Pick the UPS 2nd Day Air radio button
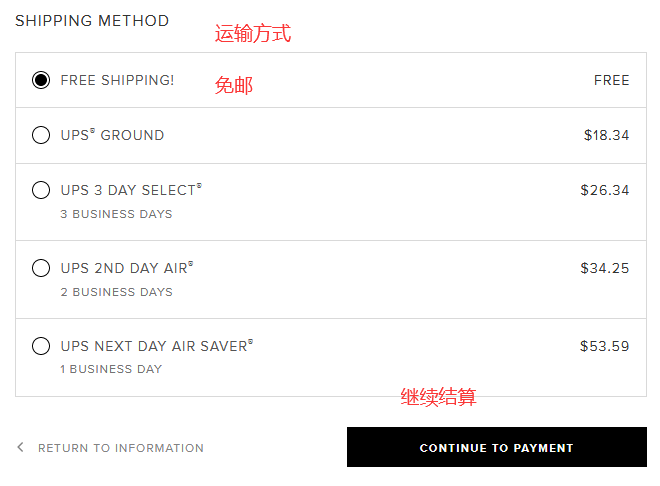 [41, 268]
